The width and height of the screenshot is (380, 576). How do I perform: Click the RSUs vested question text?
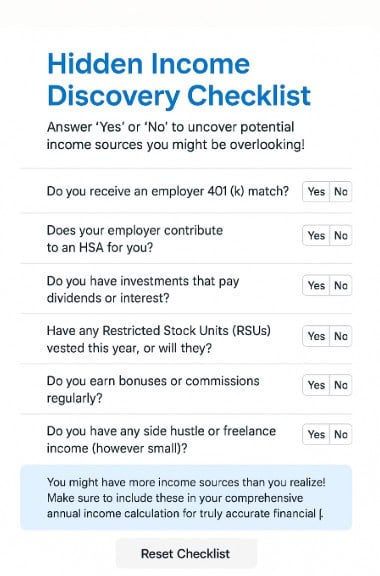coord(158,339)
